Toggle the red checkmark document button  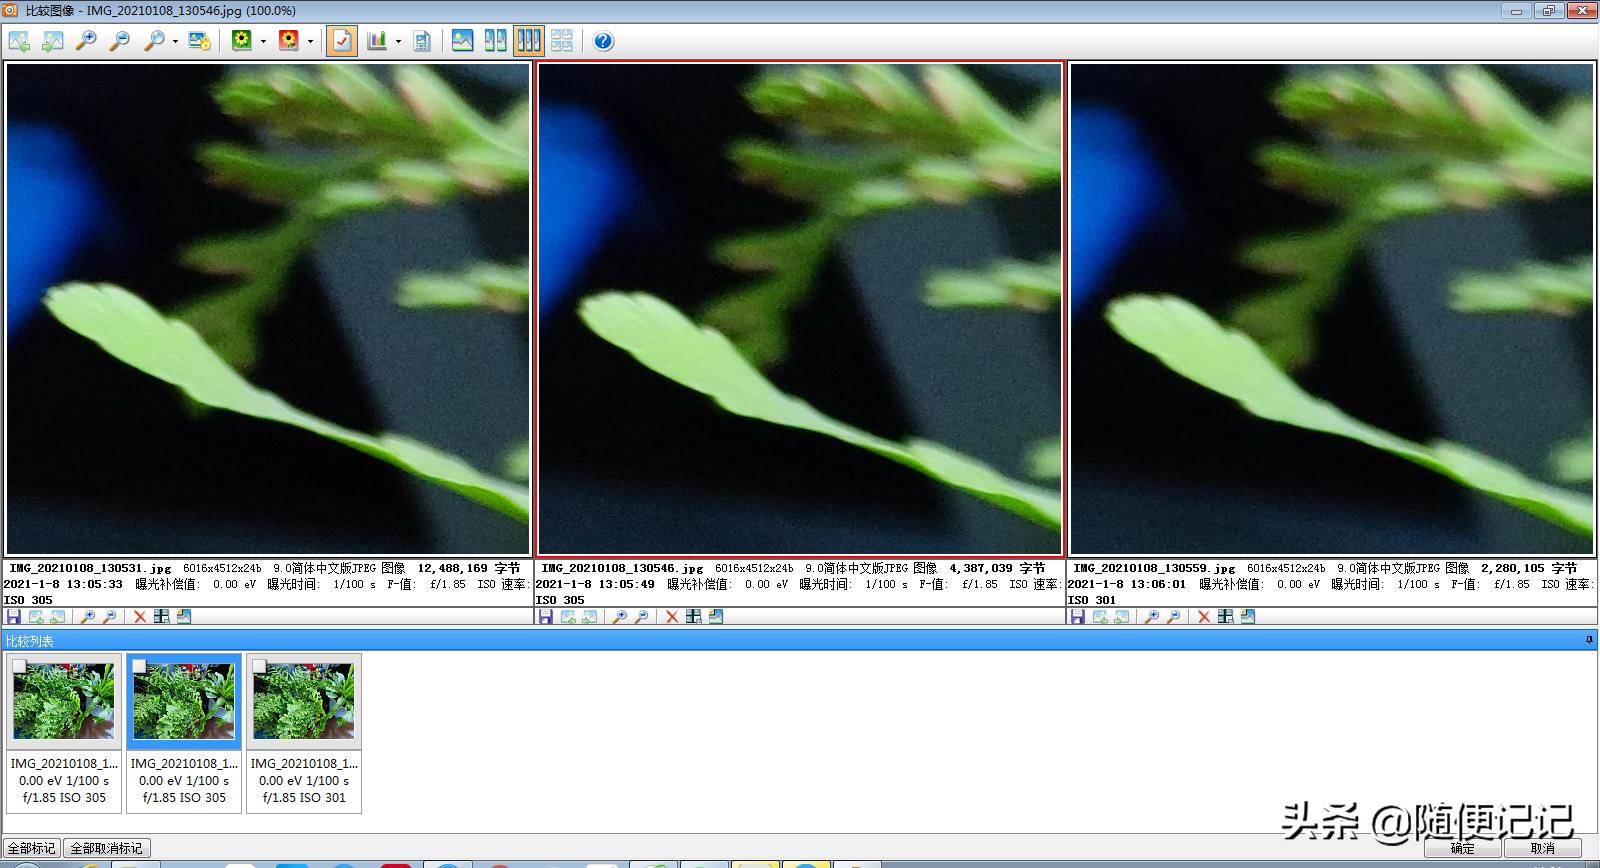point(342,41)
